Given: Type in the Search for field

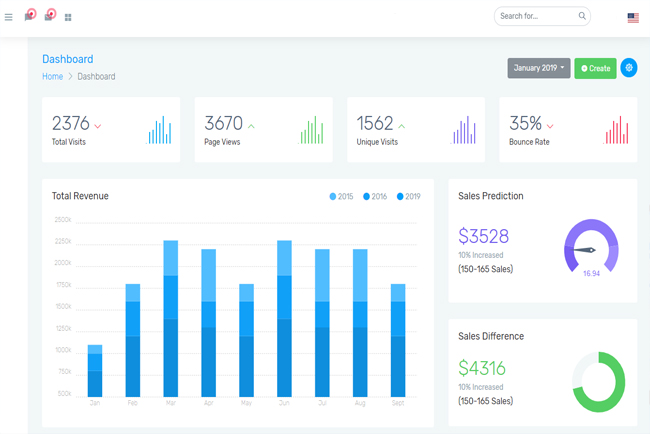Looking at the screenshot, I should point(535,16).
